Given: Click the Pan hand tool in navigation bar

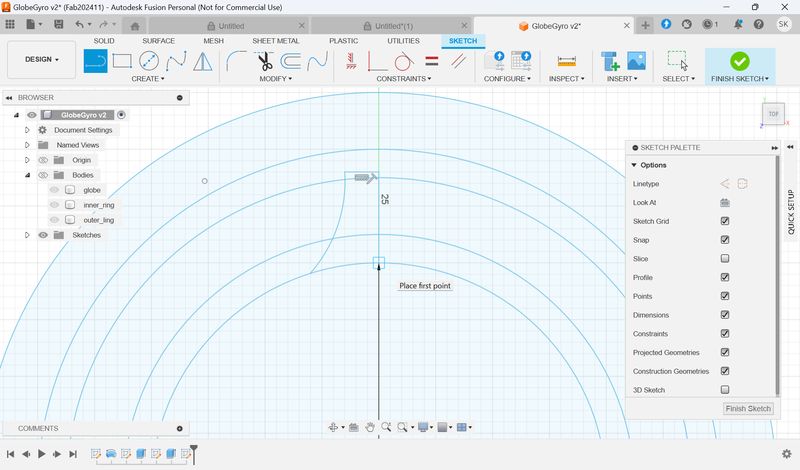Looking at the screenshot, I should [370, 427].
